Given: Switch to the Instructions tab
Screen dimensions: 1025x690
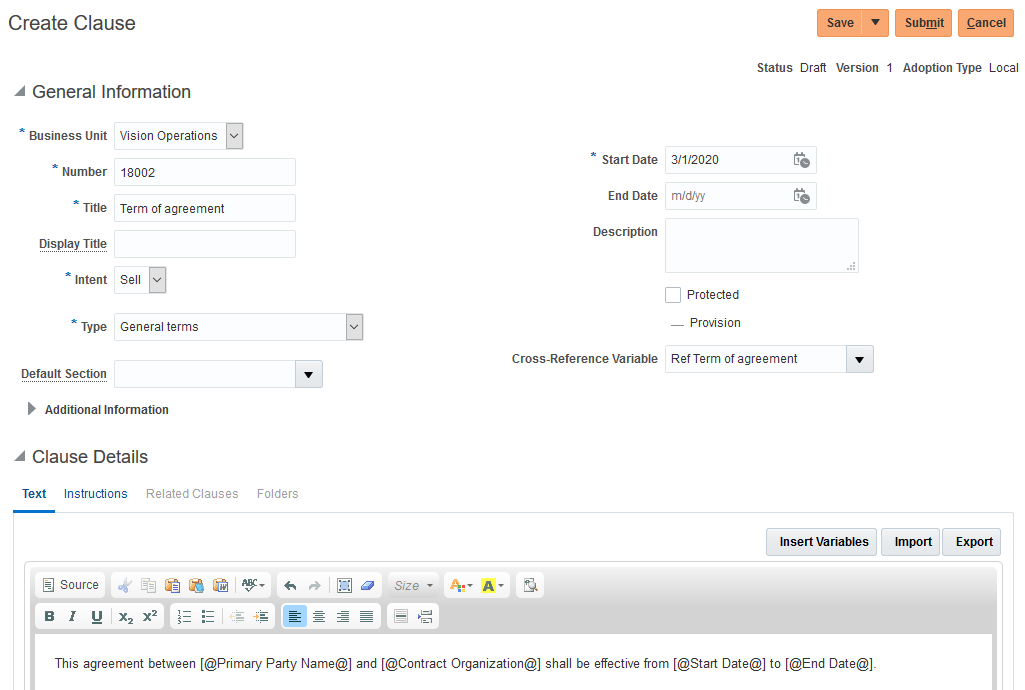Looking at the screenshot, I should (95, 494).
